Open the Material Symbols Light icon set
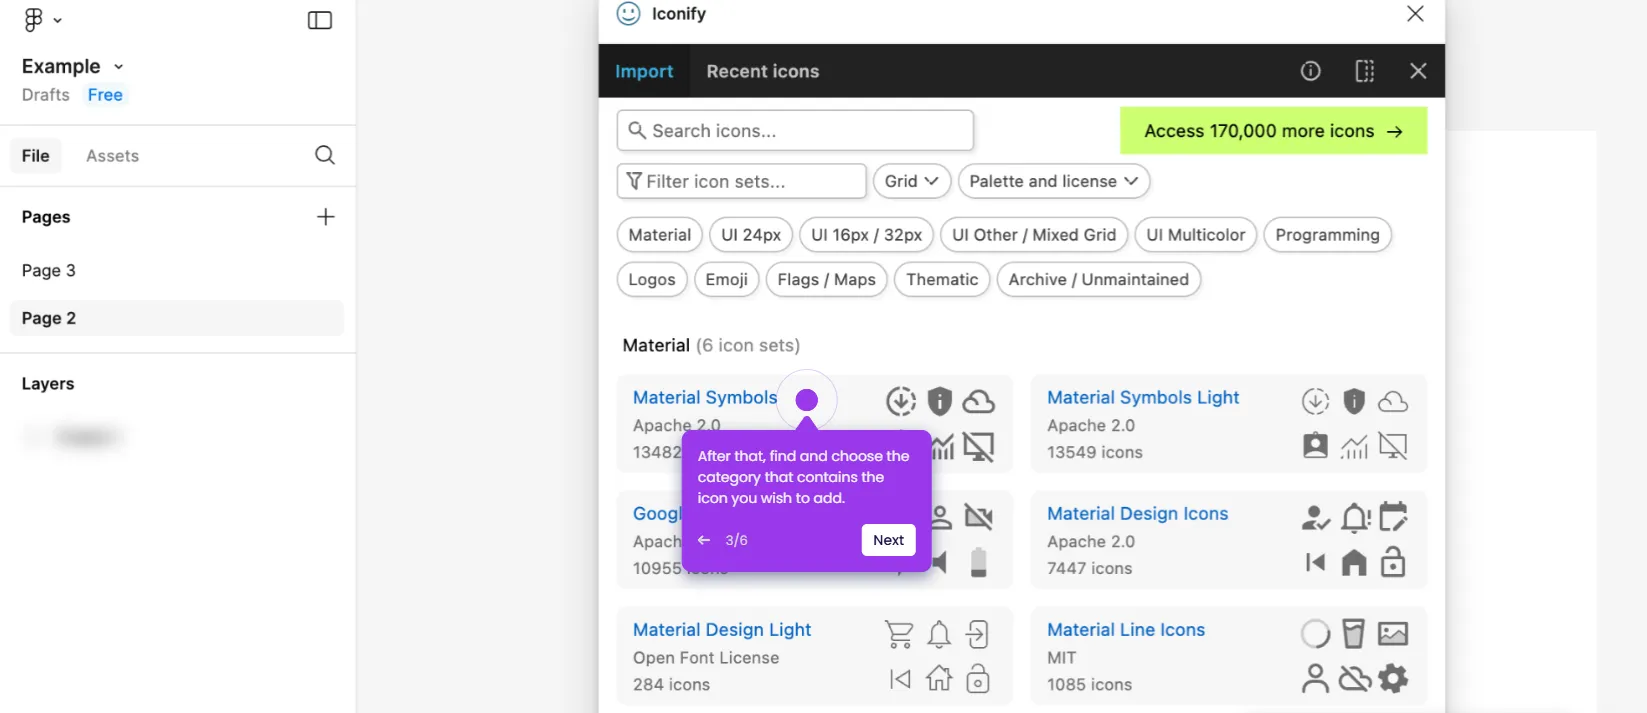This screenshot has width=1647, height=713. (x=1143, y=398)
